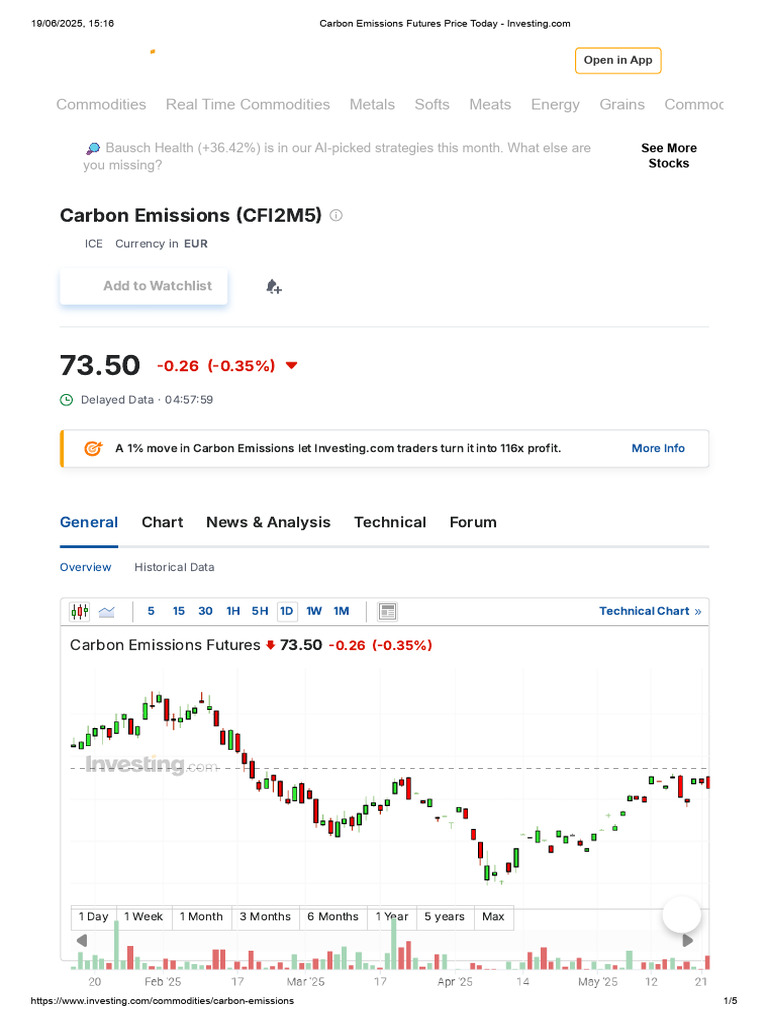The image size is (768, 1024).
Task: Switch to the General tab
Action: coord(89,522)
